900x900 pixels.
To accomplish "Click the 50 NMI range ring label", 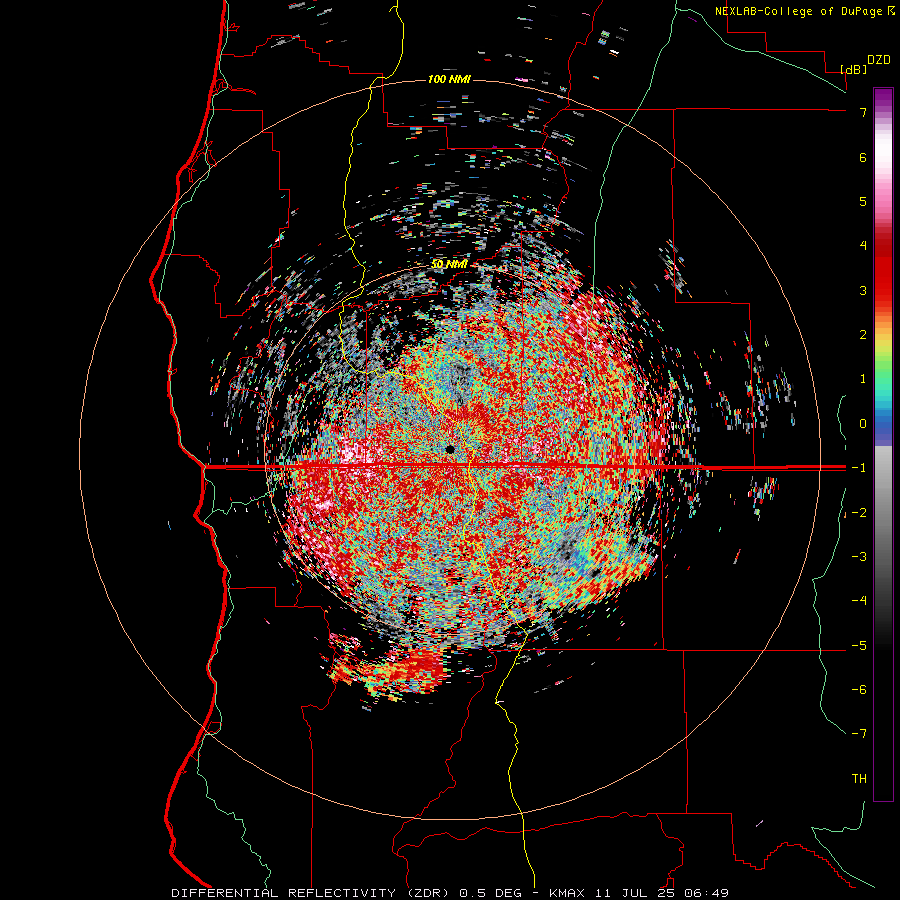I will click(x=449, y=264).
